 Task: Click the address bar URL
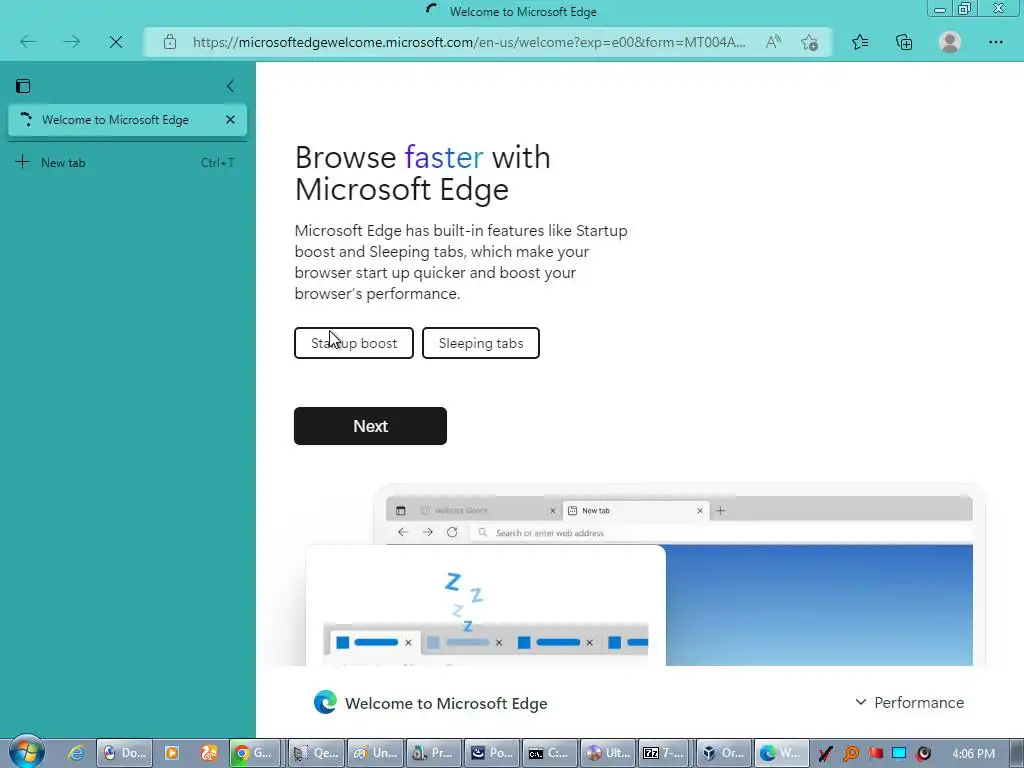point(469,42)
